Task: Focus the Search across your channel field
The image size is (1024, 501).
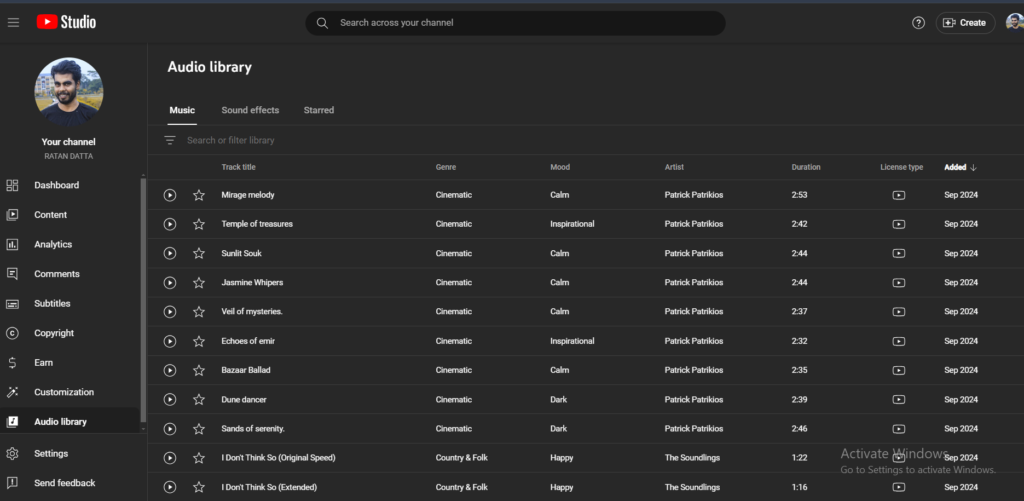Action: tap(515, 23)
